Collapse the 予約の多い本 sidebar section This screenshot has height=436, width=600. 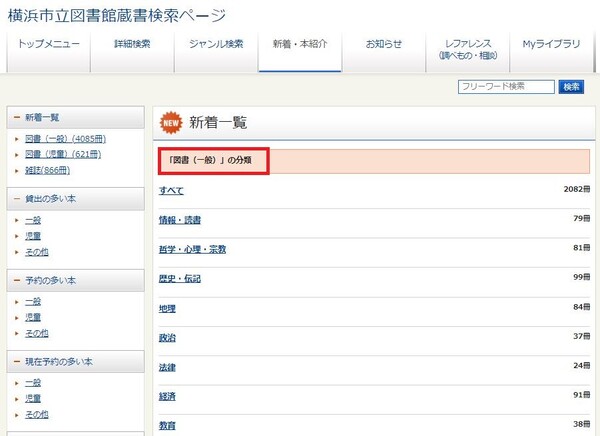tap(17, 280)
